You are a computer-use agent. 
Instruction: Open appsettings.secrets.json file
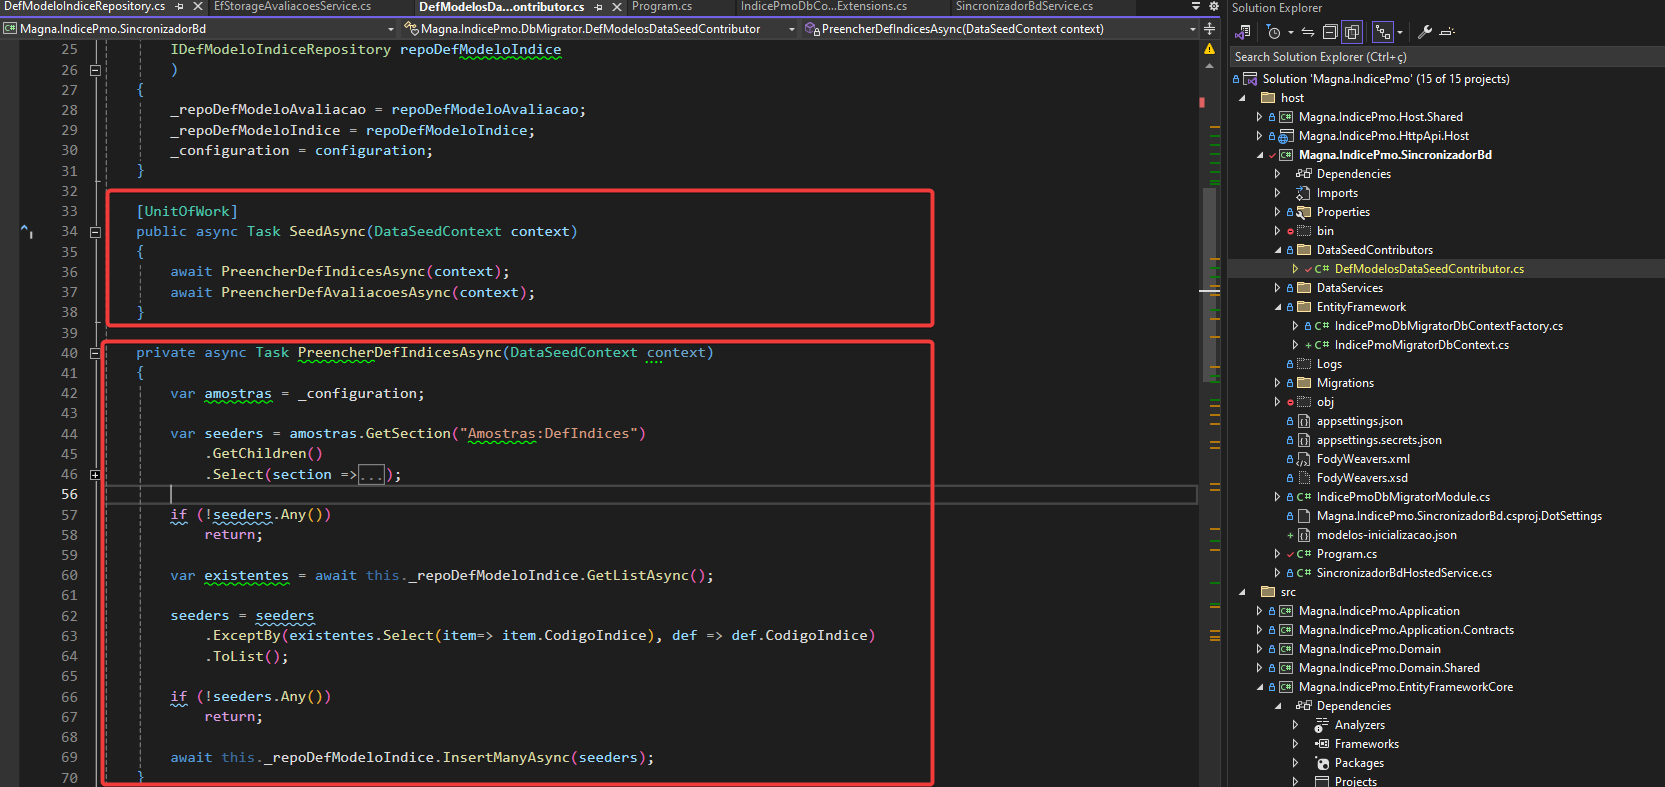(x=1379, y=440)
